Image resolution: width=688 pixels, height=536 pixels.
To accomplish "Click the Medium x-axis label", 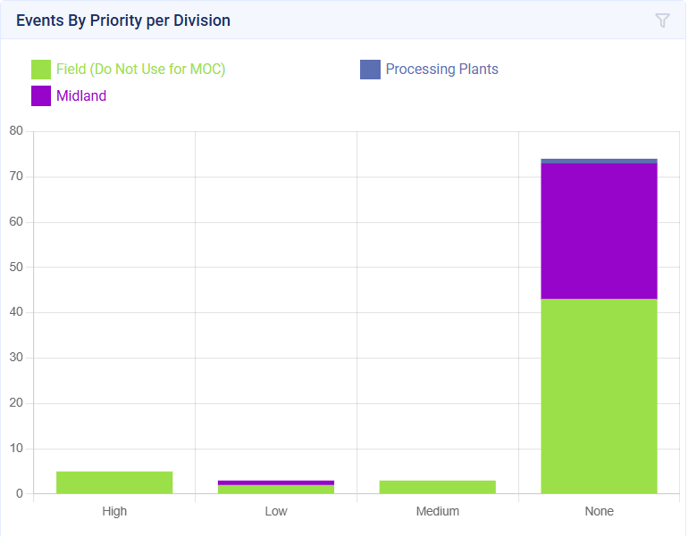I will pyautogui.click(x=437, y=511).
